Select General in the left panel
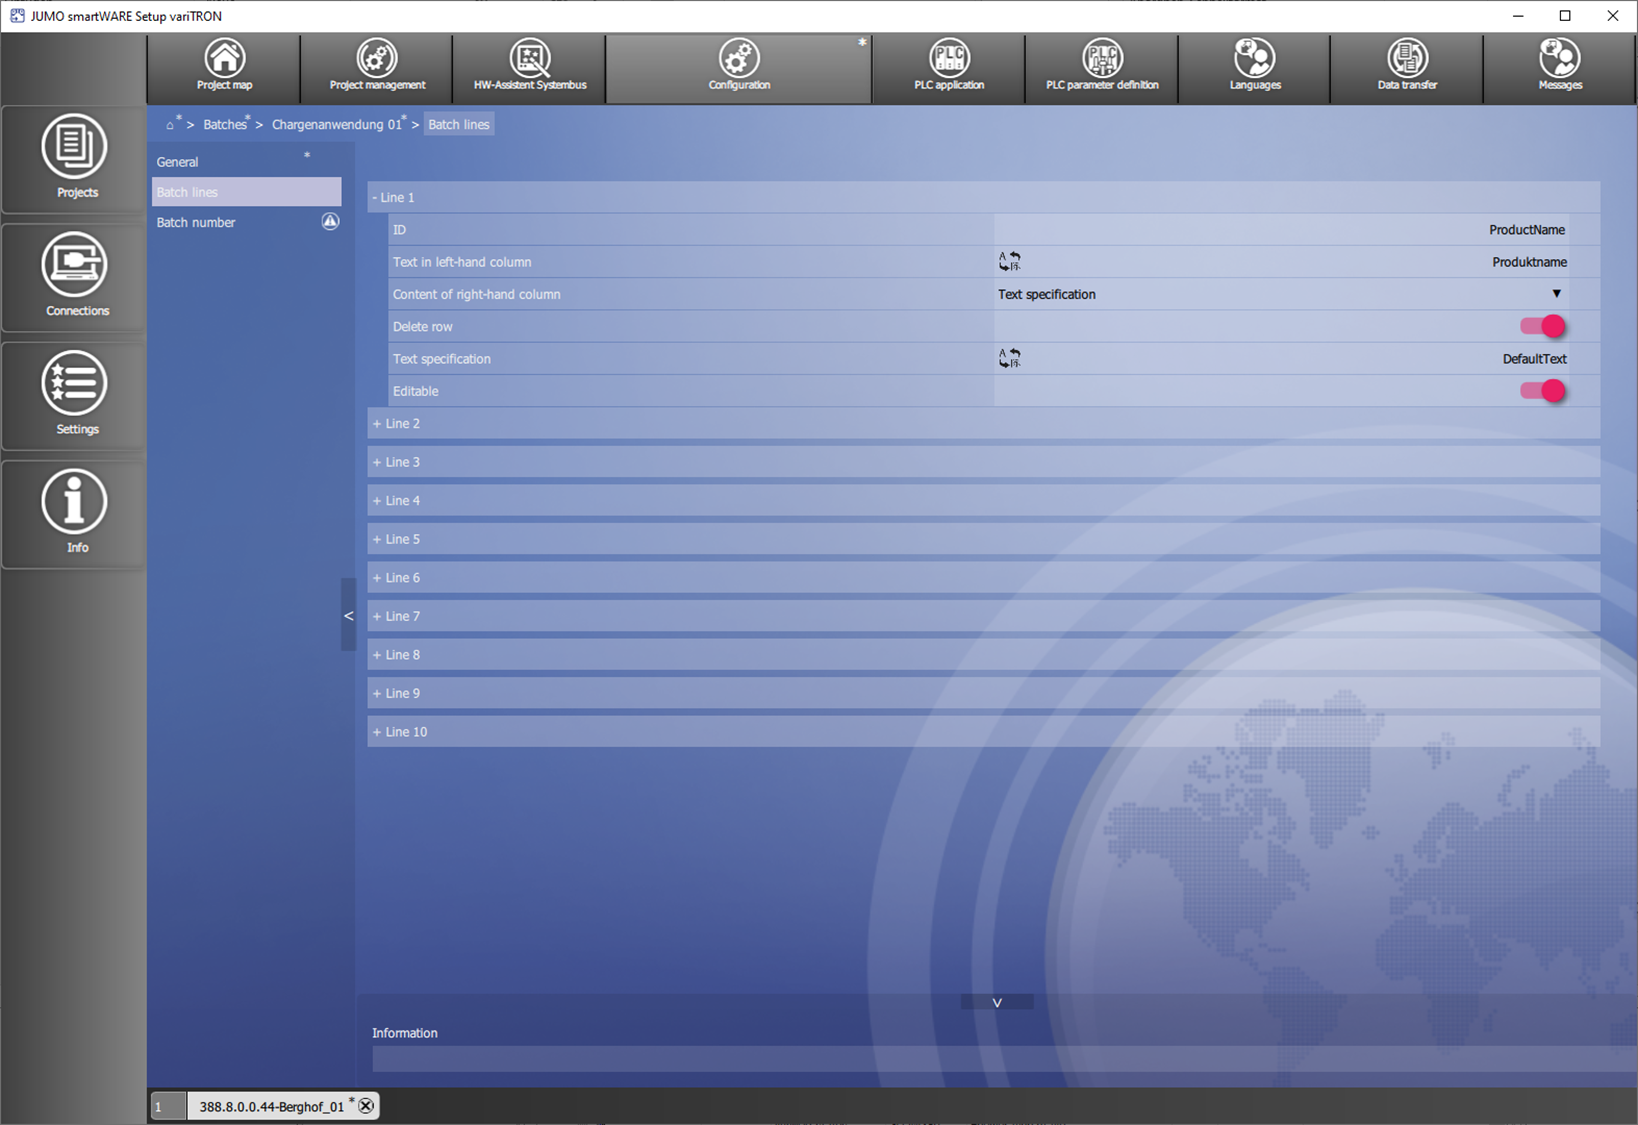This screenshot has height=1125, width=1638. [178, 162]
